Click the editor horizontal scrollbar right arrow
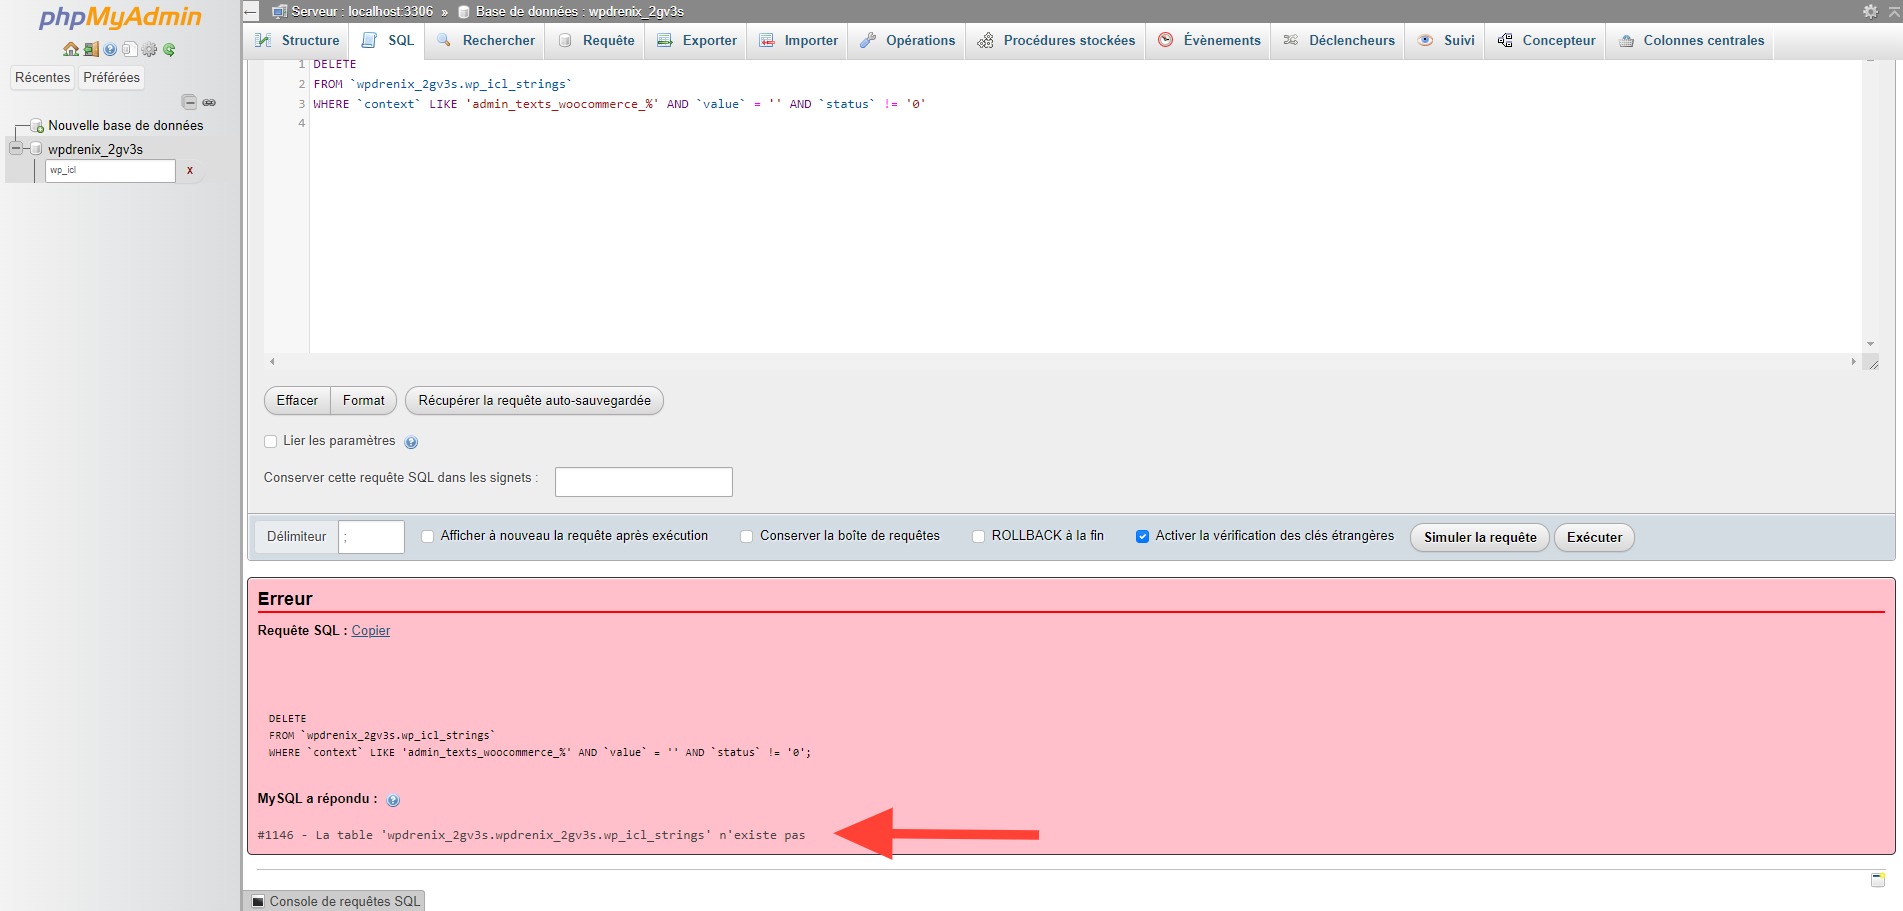1903x911 pixels. click(1853, 362)
